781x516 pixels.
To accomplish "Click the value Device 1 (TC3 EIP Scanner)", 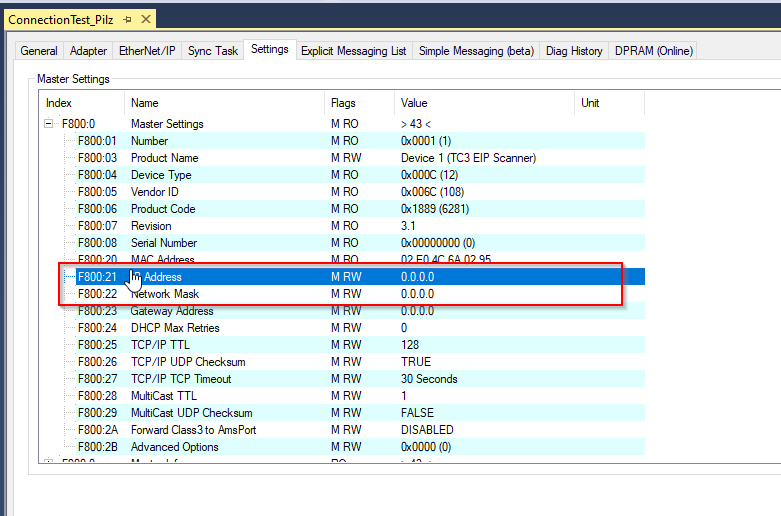I will [x=468, y=157].
